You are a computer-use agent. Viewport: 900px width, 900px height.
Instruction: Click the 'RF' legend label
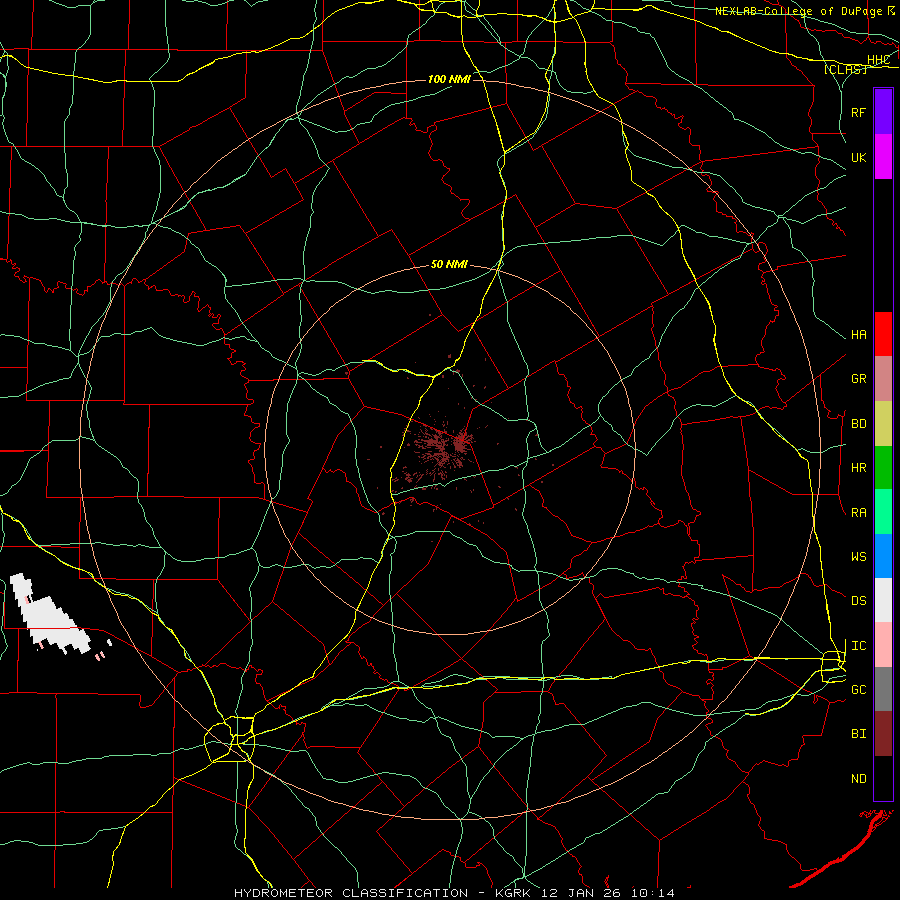coord(858,112)
